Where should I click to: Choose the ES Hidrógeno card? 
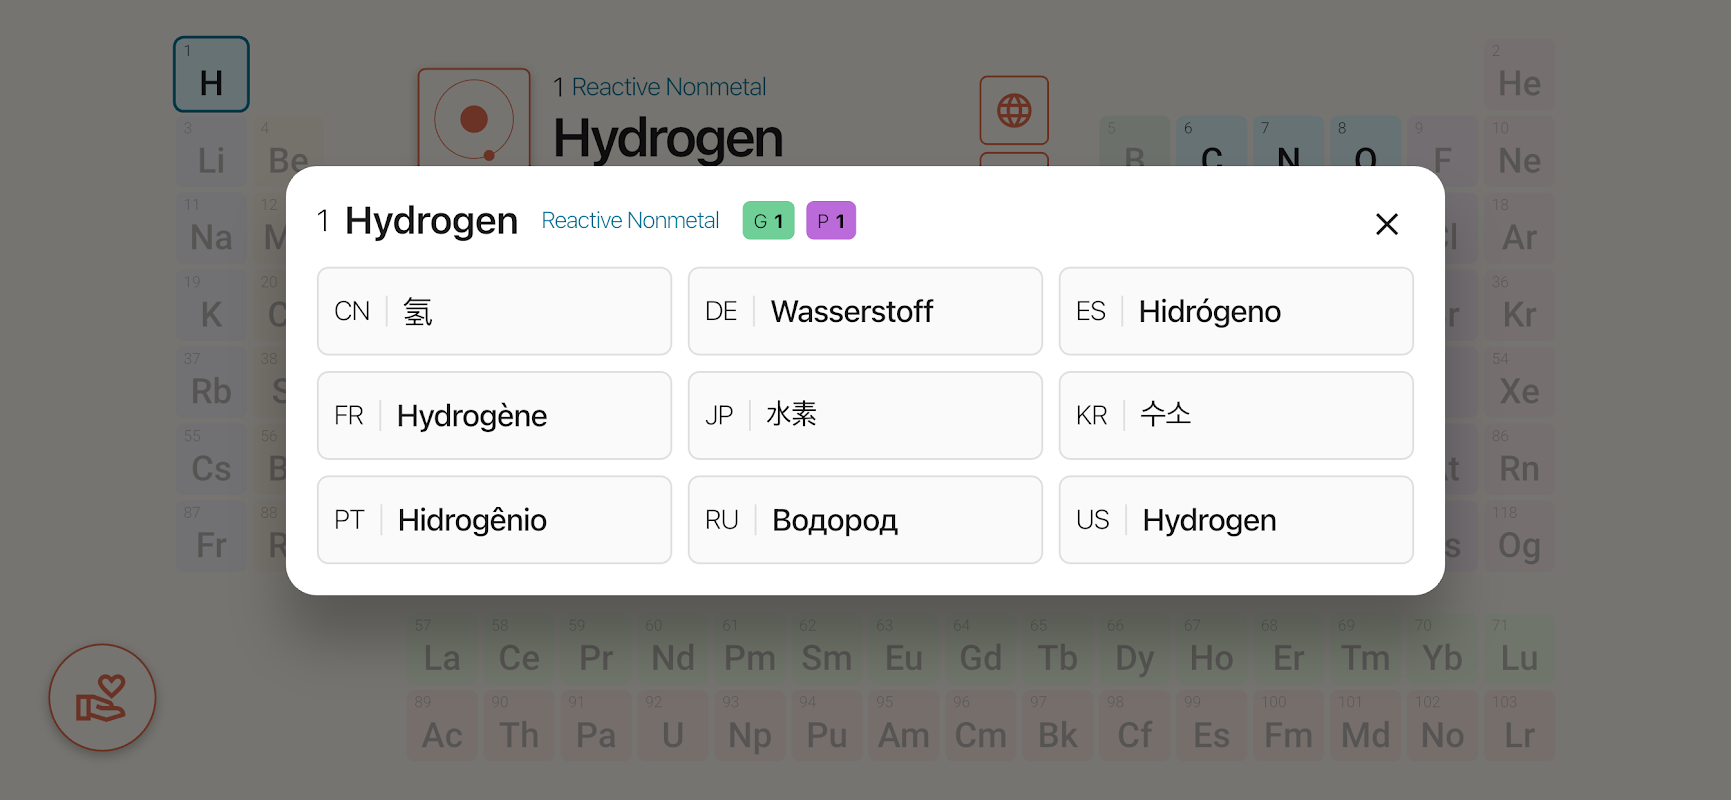(1236, 311)
